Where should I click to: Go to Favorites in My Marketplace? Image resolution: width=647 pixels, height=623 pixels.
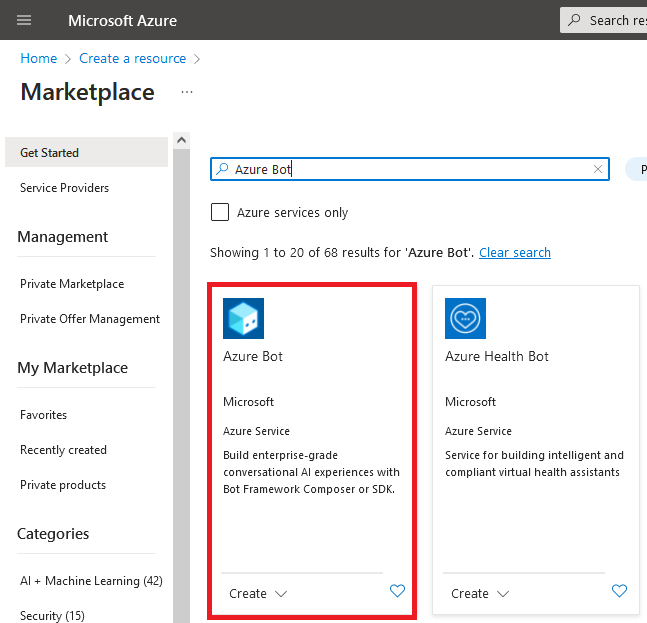point(43,415)
